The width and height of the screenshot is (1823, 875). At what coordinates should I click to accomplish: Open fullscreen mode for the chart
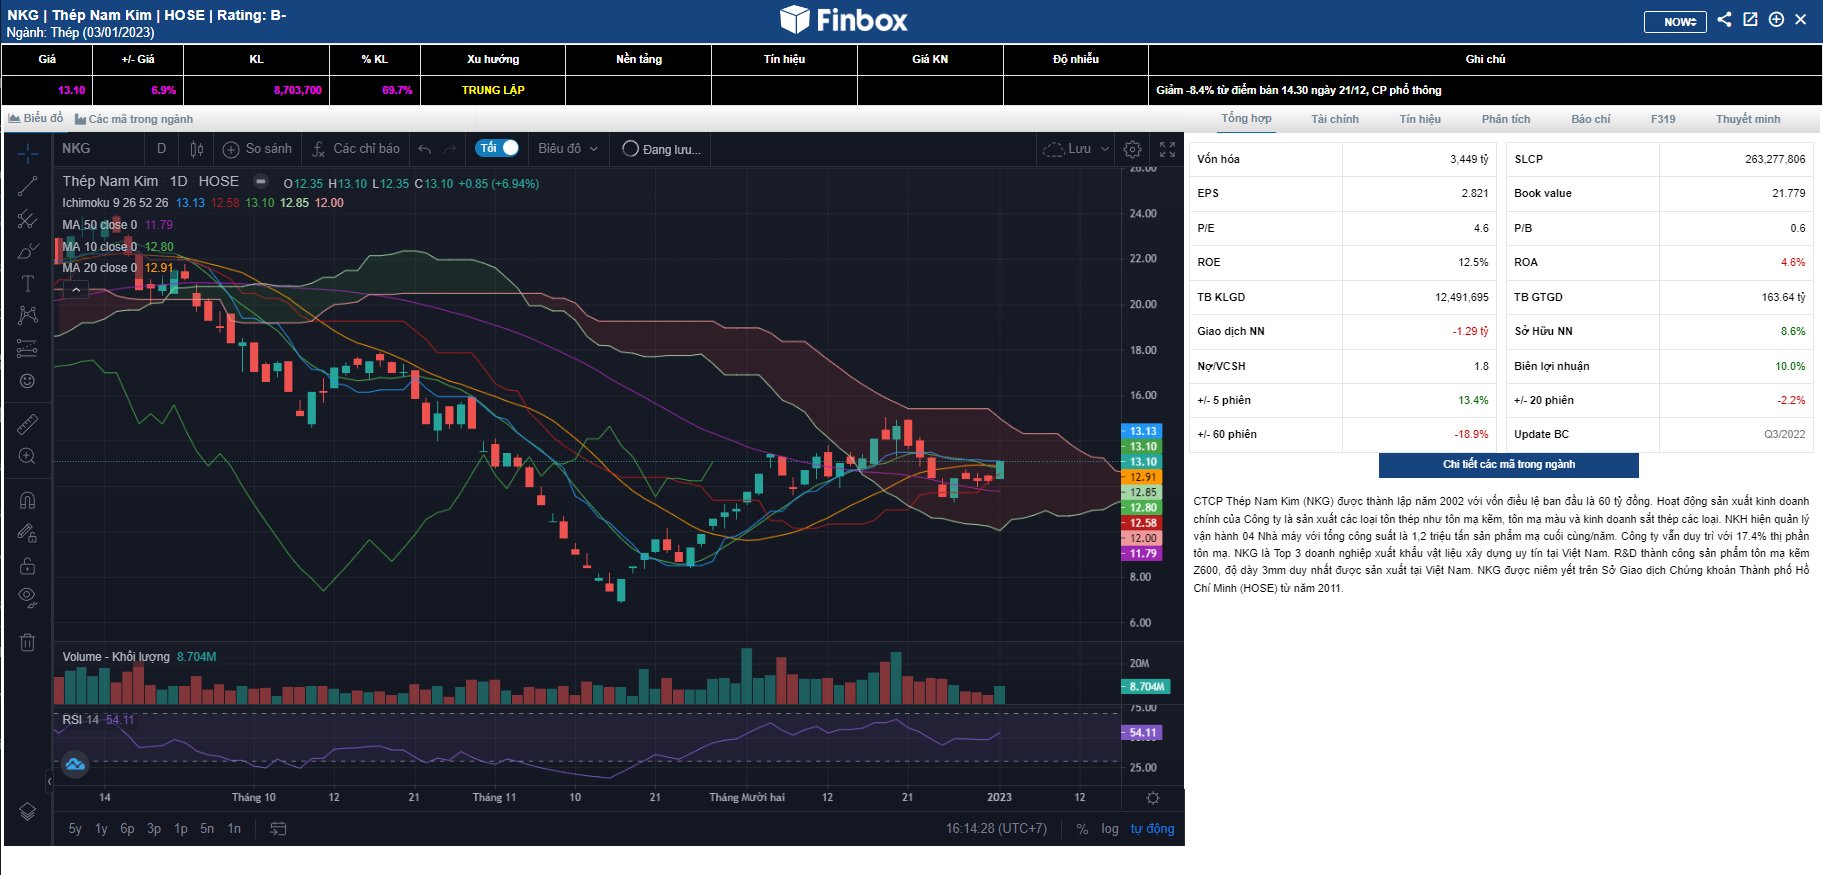pyautogui.click(x=1167, y=149)
